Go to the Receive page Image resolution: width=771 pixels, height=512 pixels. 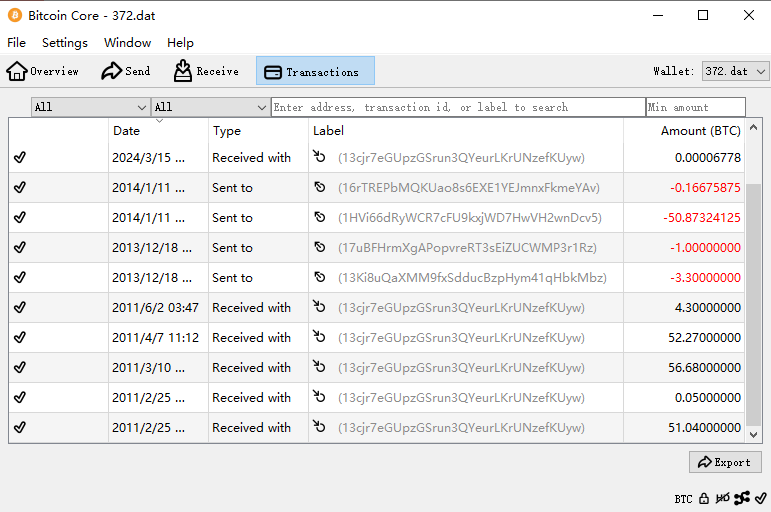tap(206, 71)
